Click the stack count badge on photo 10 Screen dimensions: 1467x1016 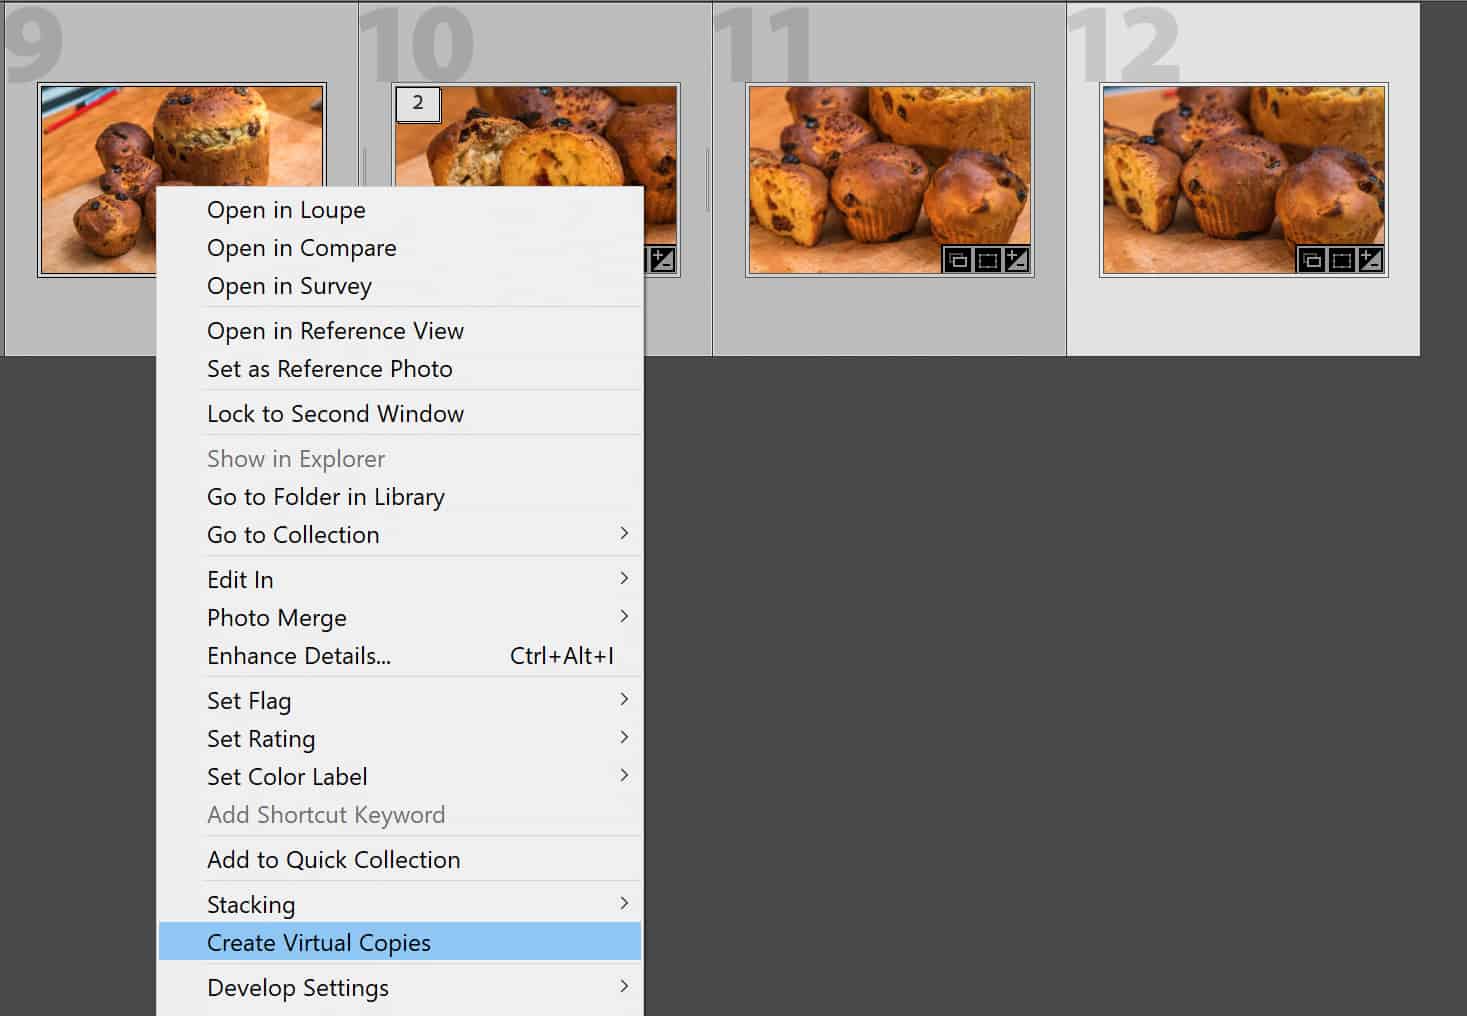pyautogui.click(x=418, y=104)
